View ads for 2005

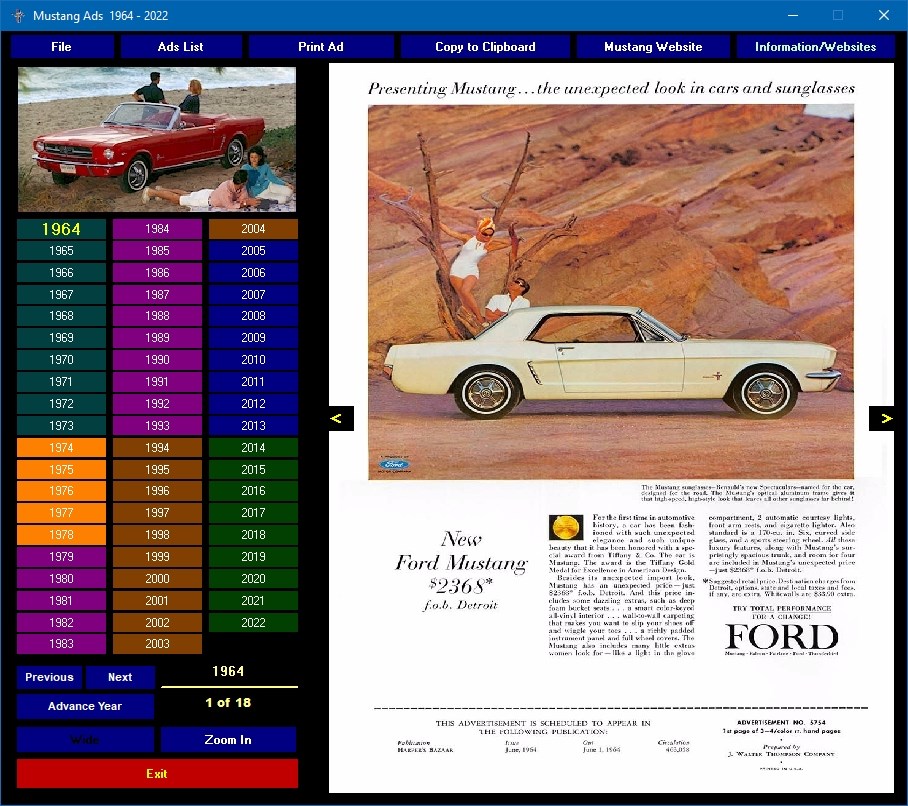pyautogui.click(x=254, y=251)
